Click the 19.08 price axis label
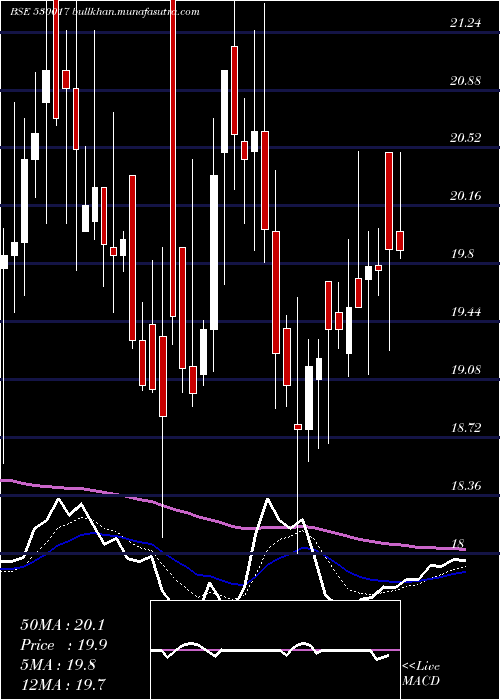The height and width of the screenshot is (700, 500). pos(466,370)
